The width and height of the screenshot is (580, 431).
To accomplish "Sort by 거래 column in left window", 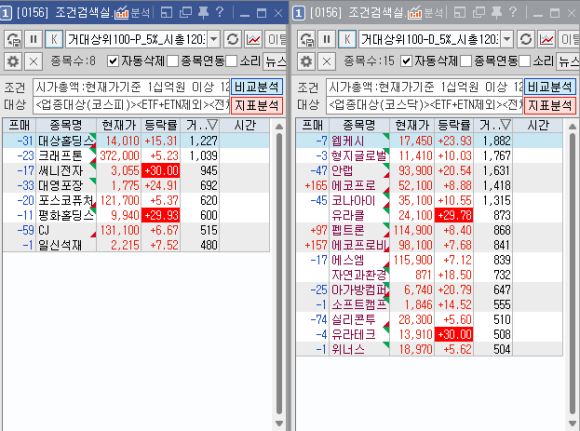I will 200,125.
